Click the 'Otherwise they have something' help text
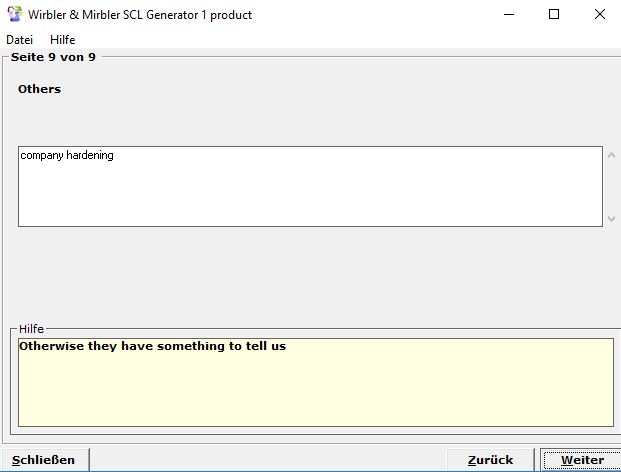The width and height of the screenshot is (621, 472). tap(152, 347)
